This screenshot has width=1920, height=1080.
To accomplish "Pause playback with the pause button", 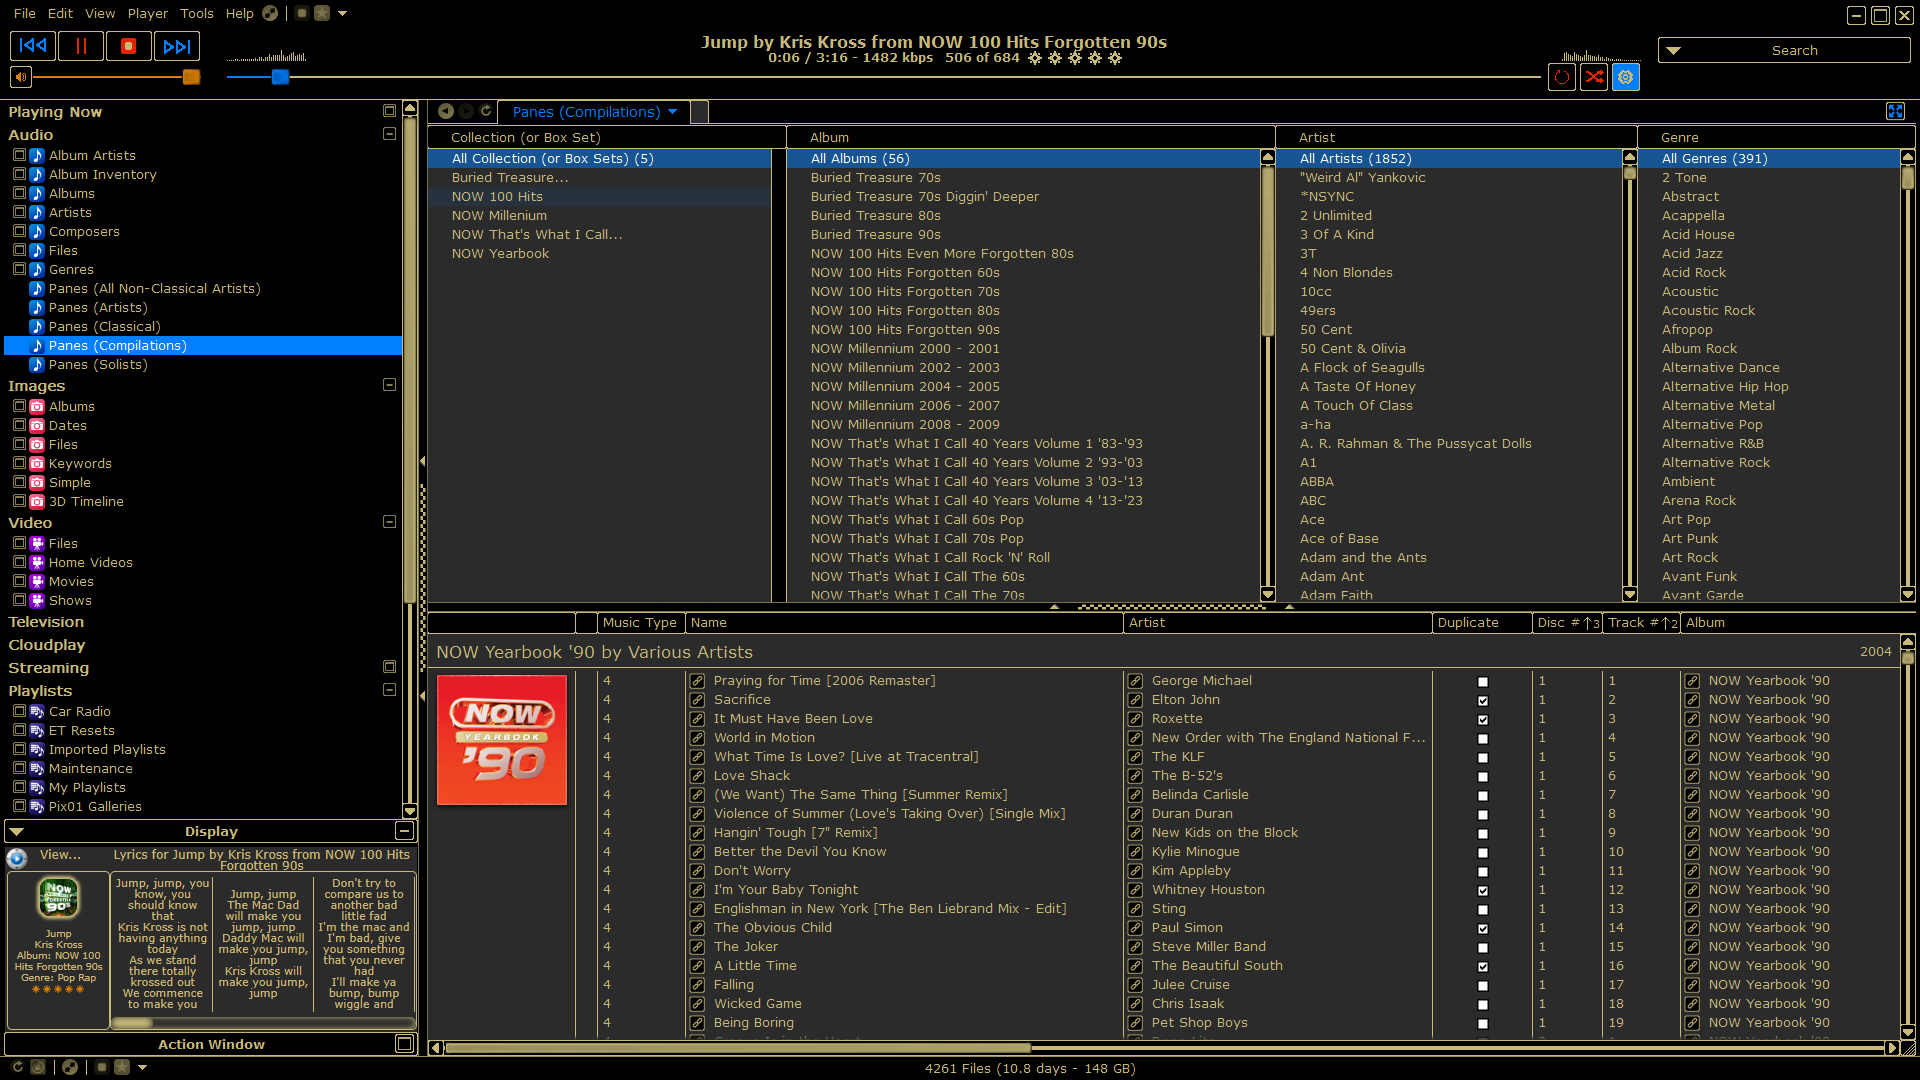I will [x=81, y=46].
